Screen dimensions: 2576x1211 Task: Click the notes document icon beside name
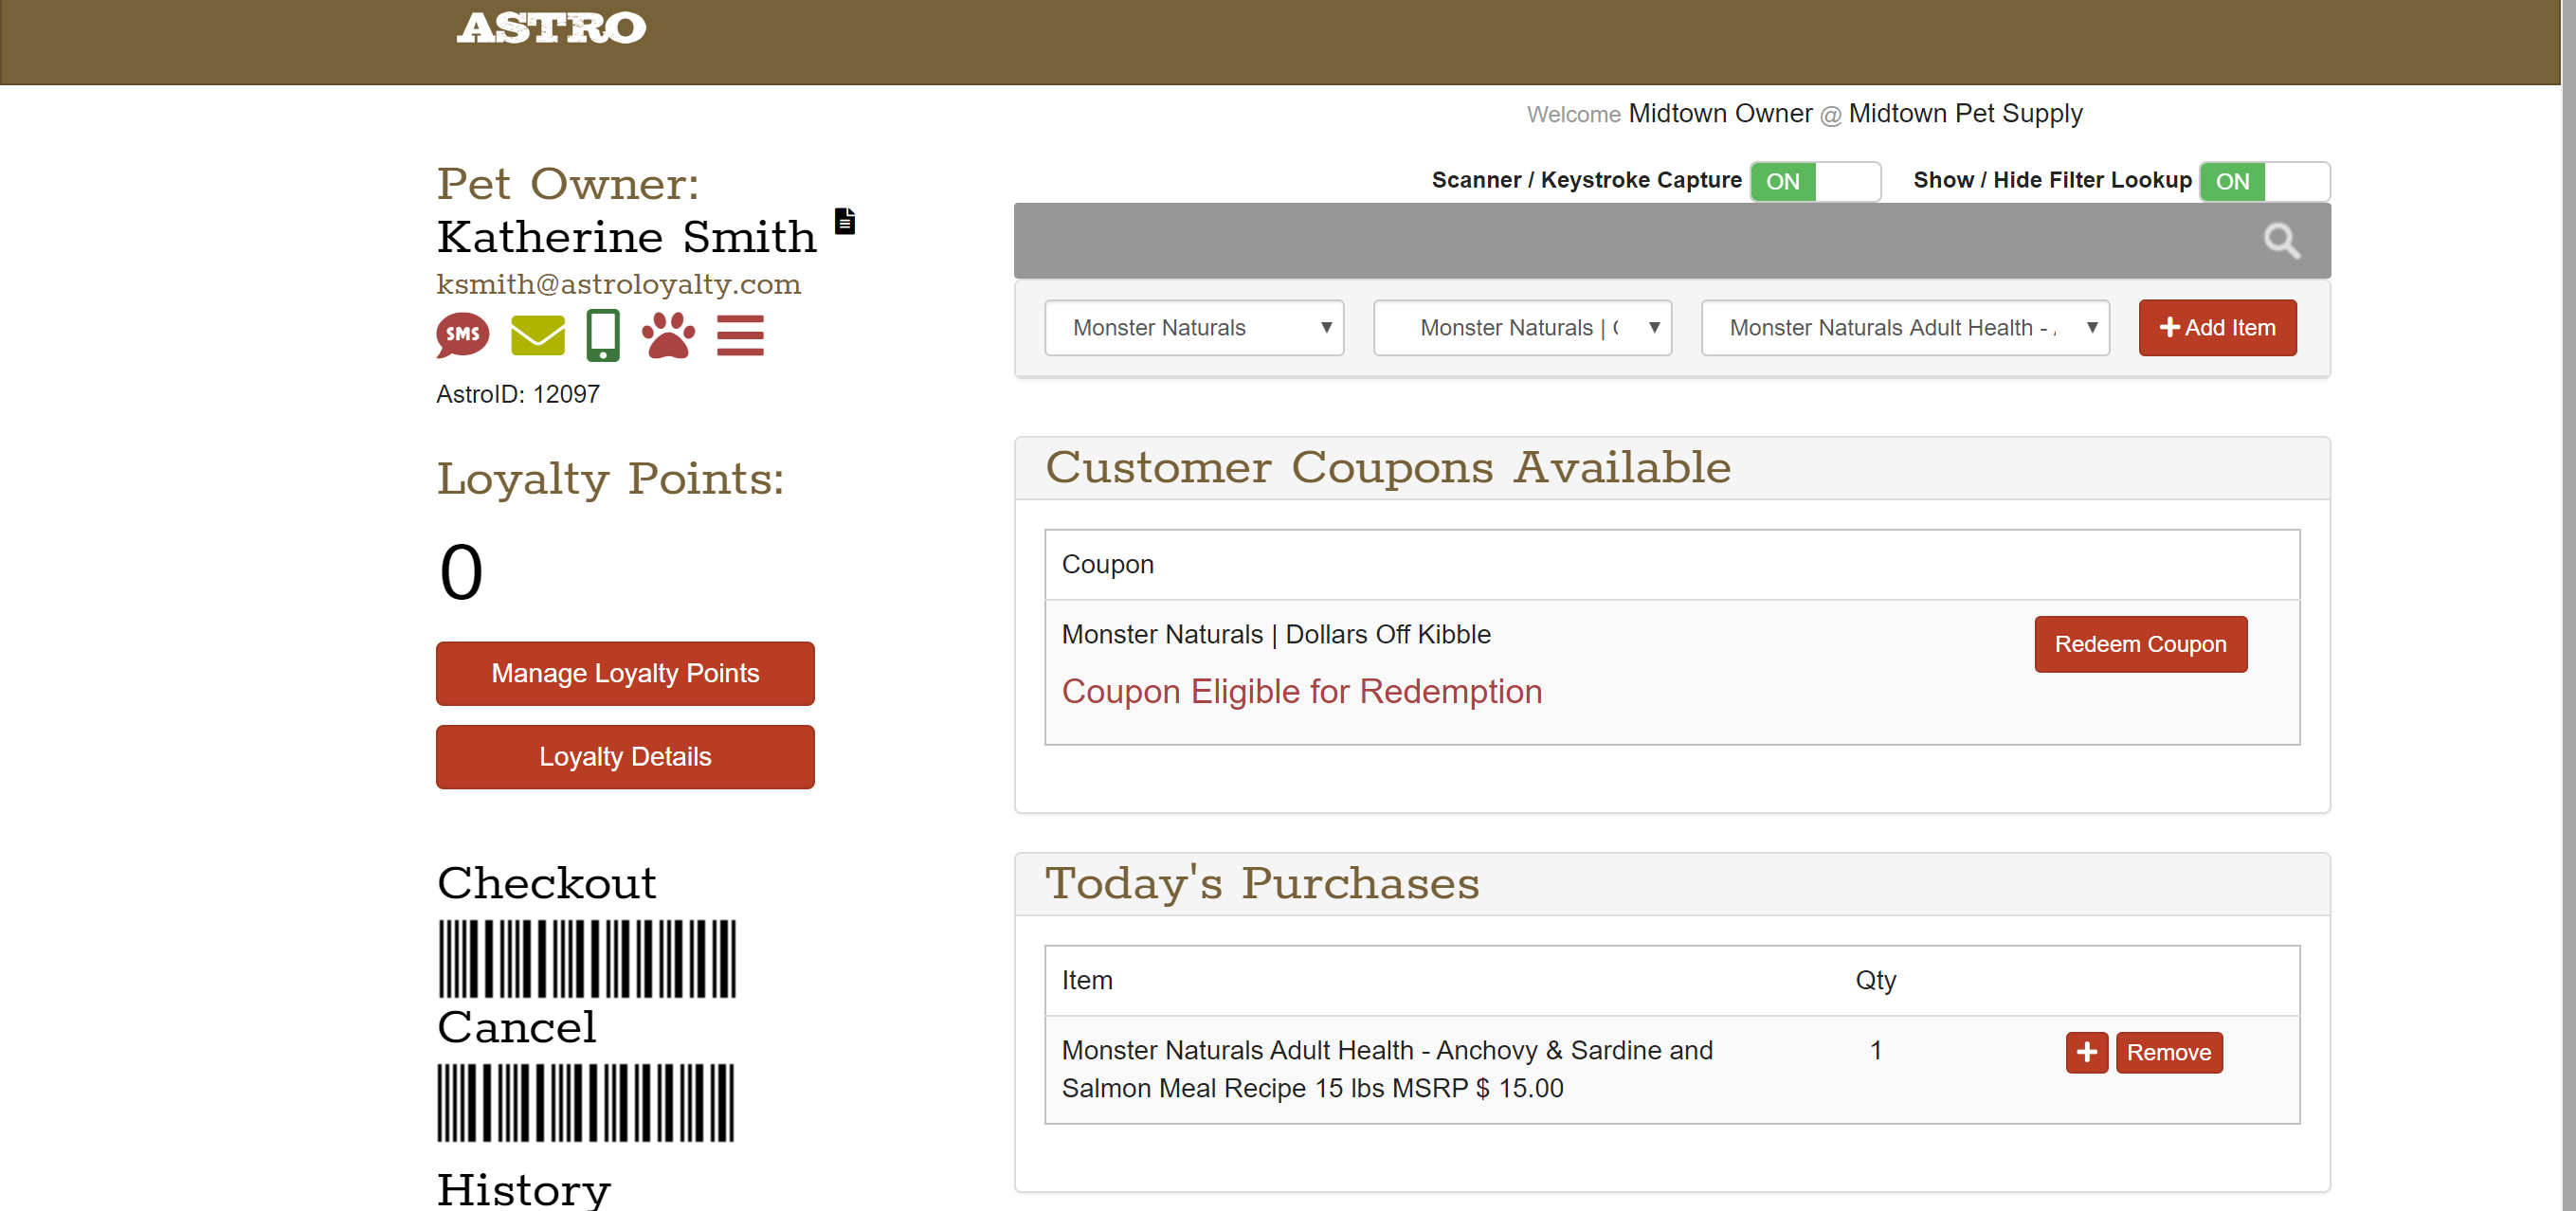coord(845,221)
